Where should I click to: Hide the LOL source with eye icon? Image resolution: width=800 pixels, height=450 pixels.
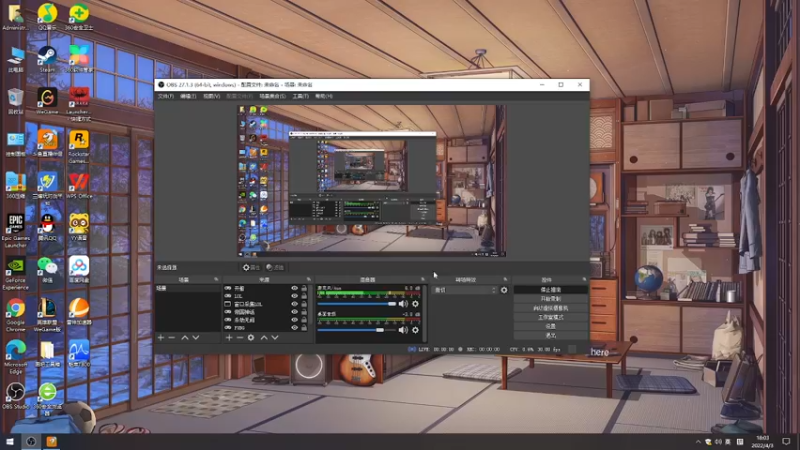pos(294,296)
